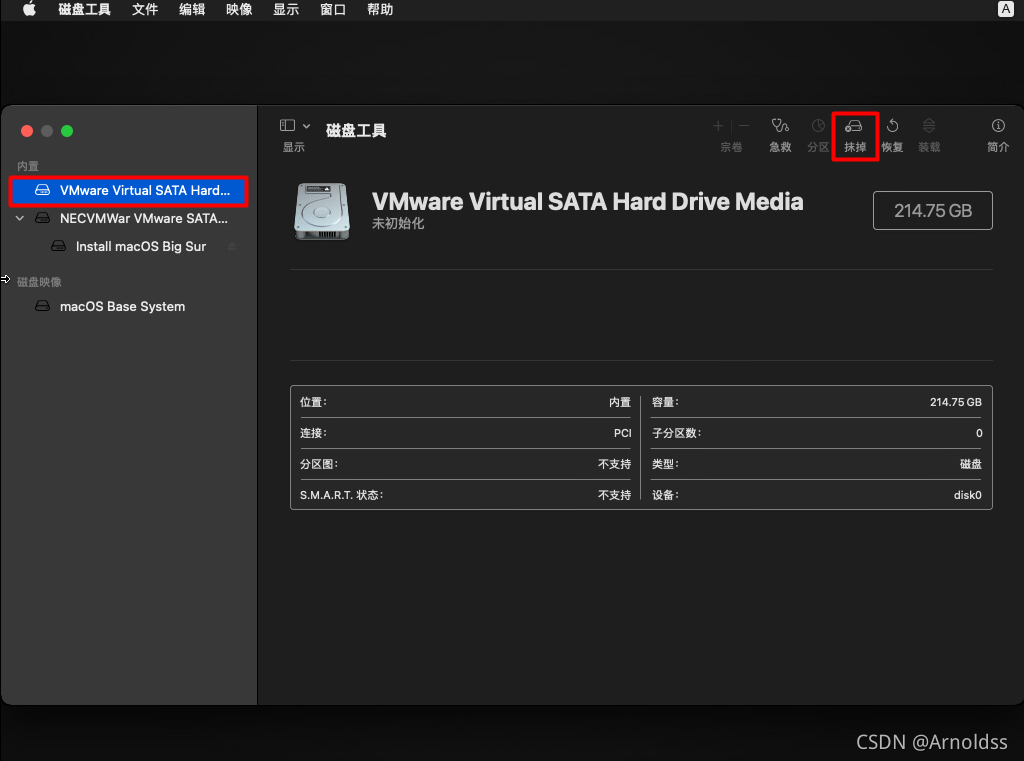Open the 帮助 menu
This screenshot has height=761, width=1024.
point(380,9)
